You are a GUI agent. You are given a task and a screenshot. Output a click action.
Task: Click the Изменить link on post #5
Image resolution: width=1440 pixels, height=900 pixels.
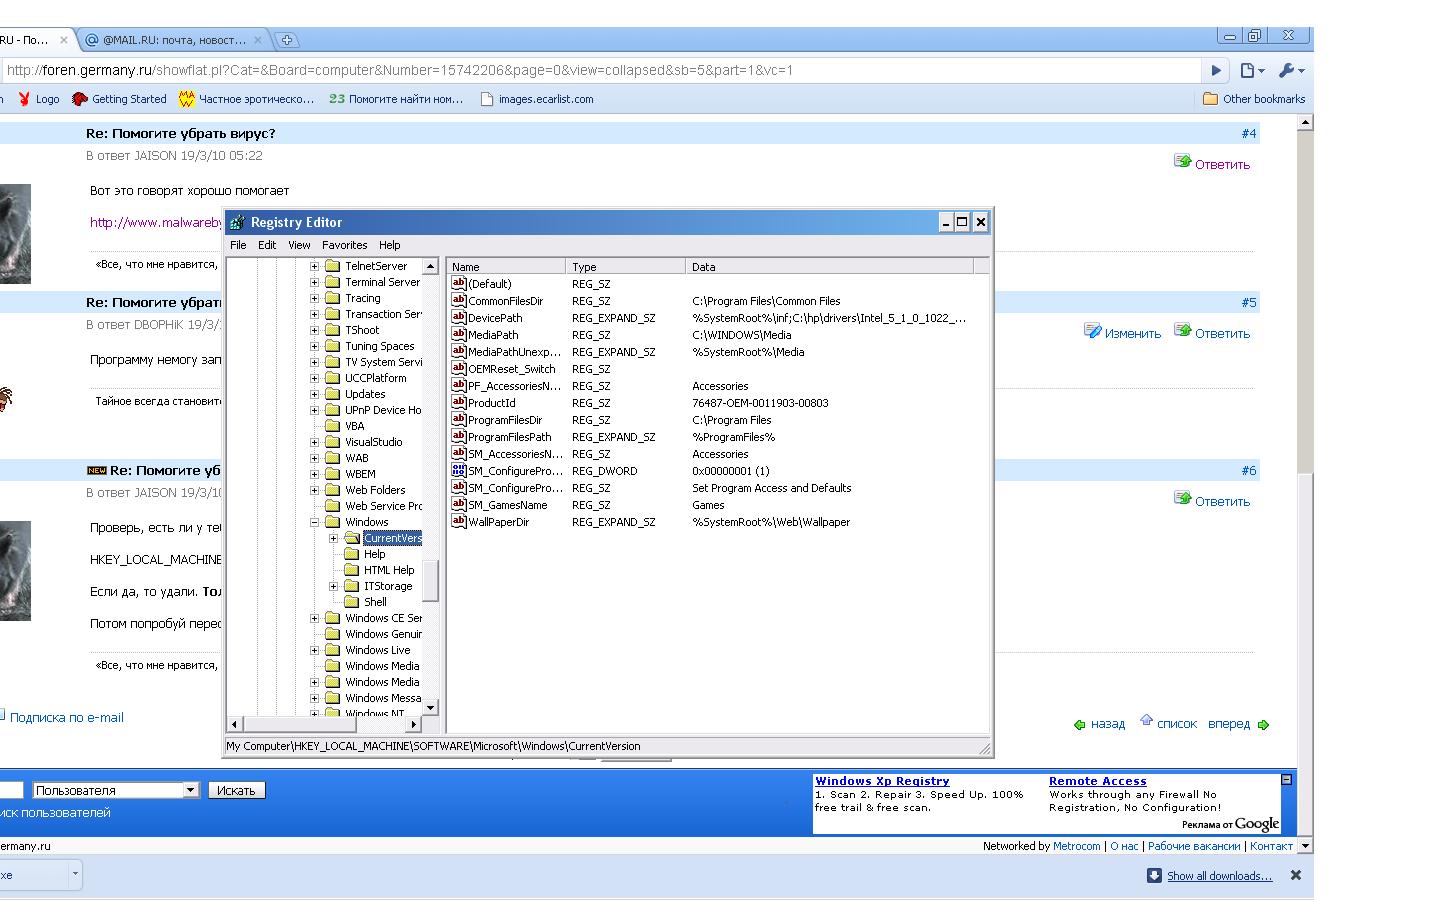1133,334
